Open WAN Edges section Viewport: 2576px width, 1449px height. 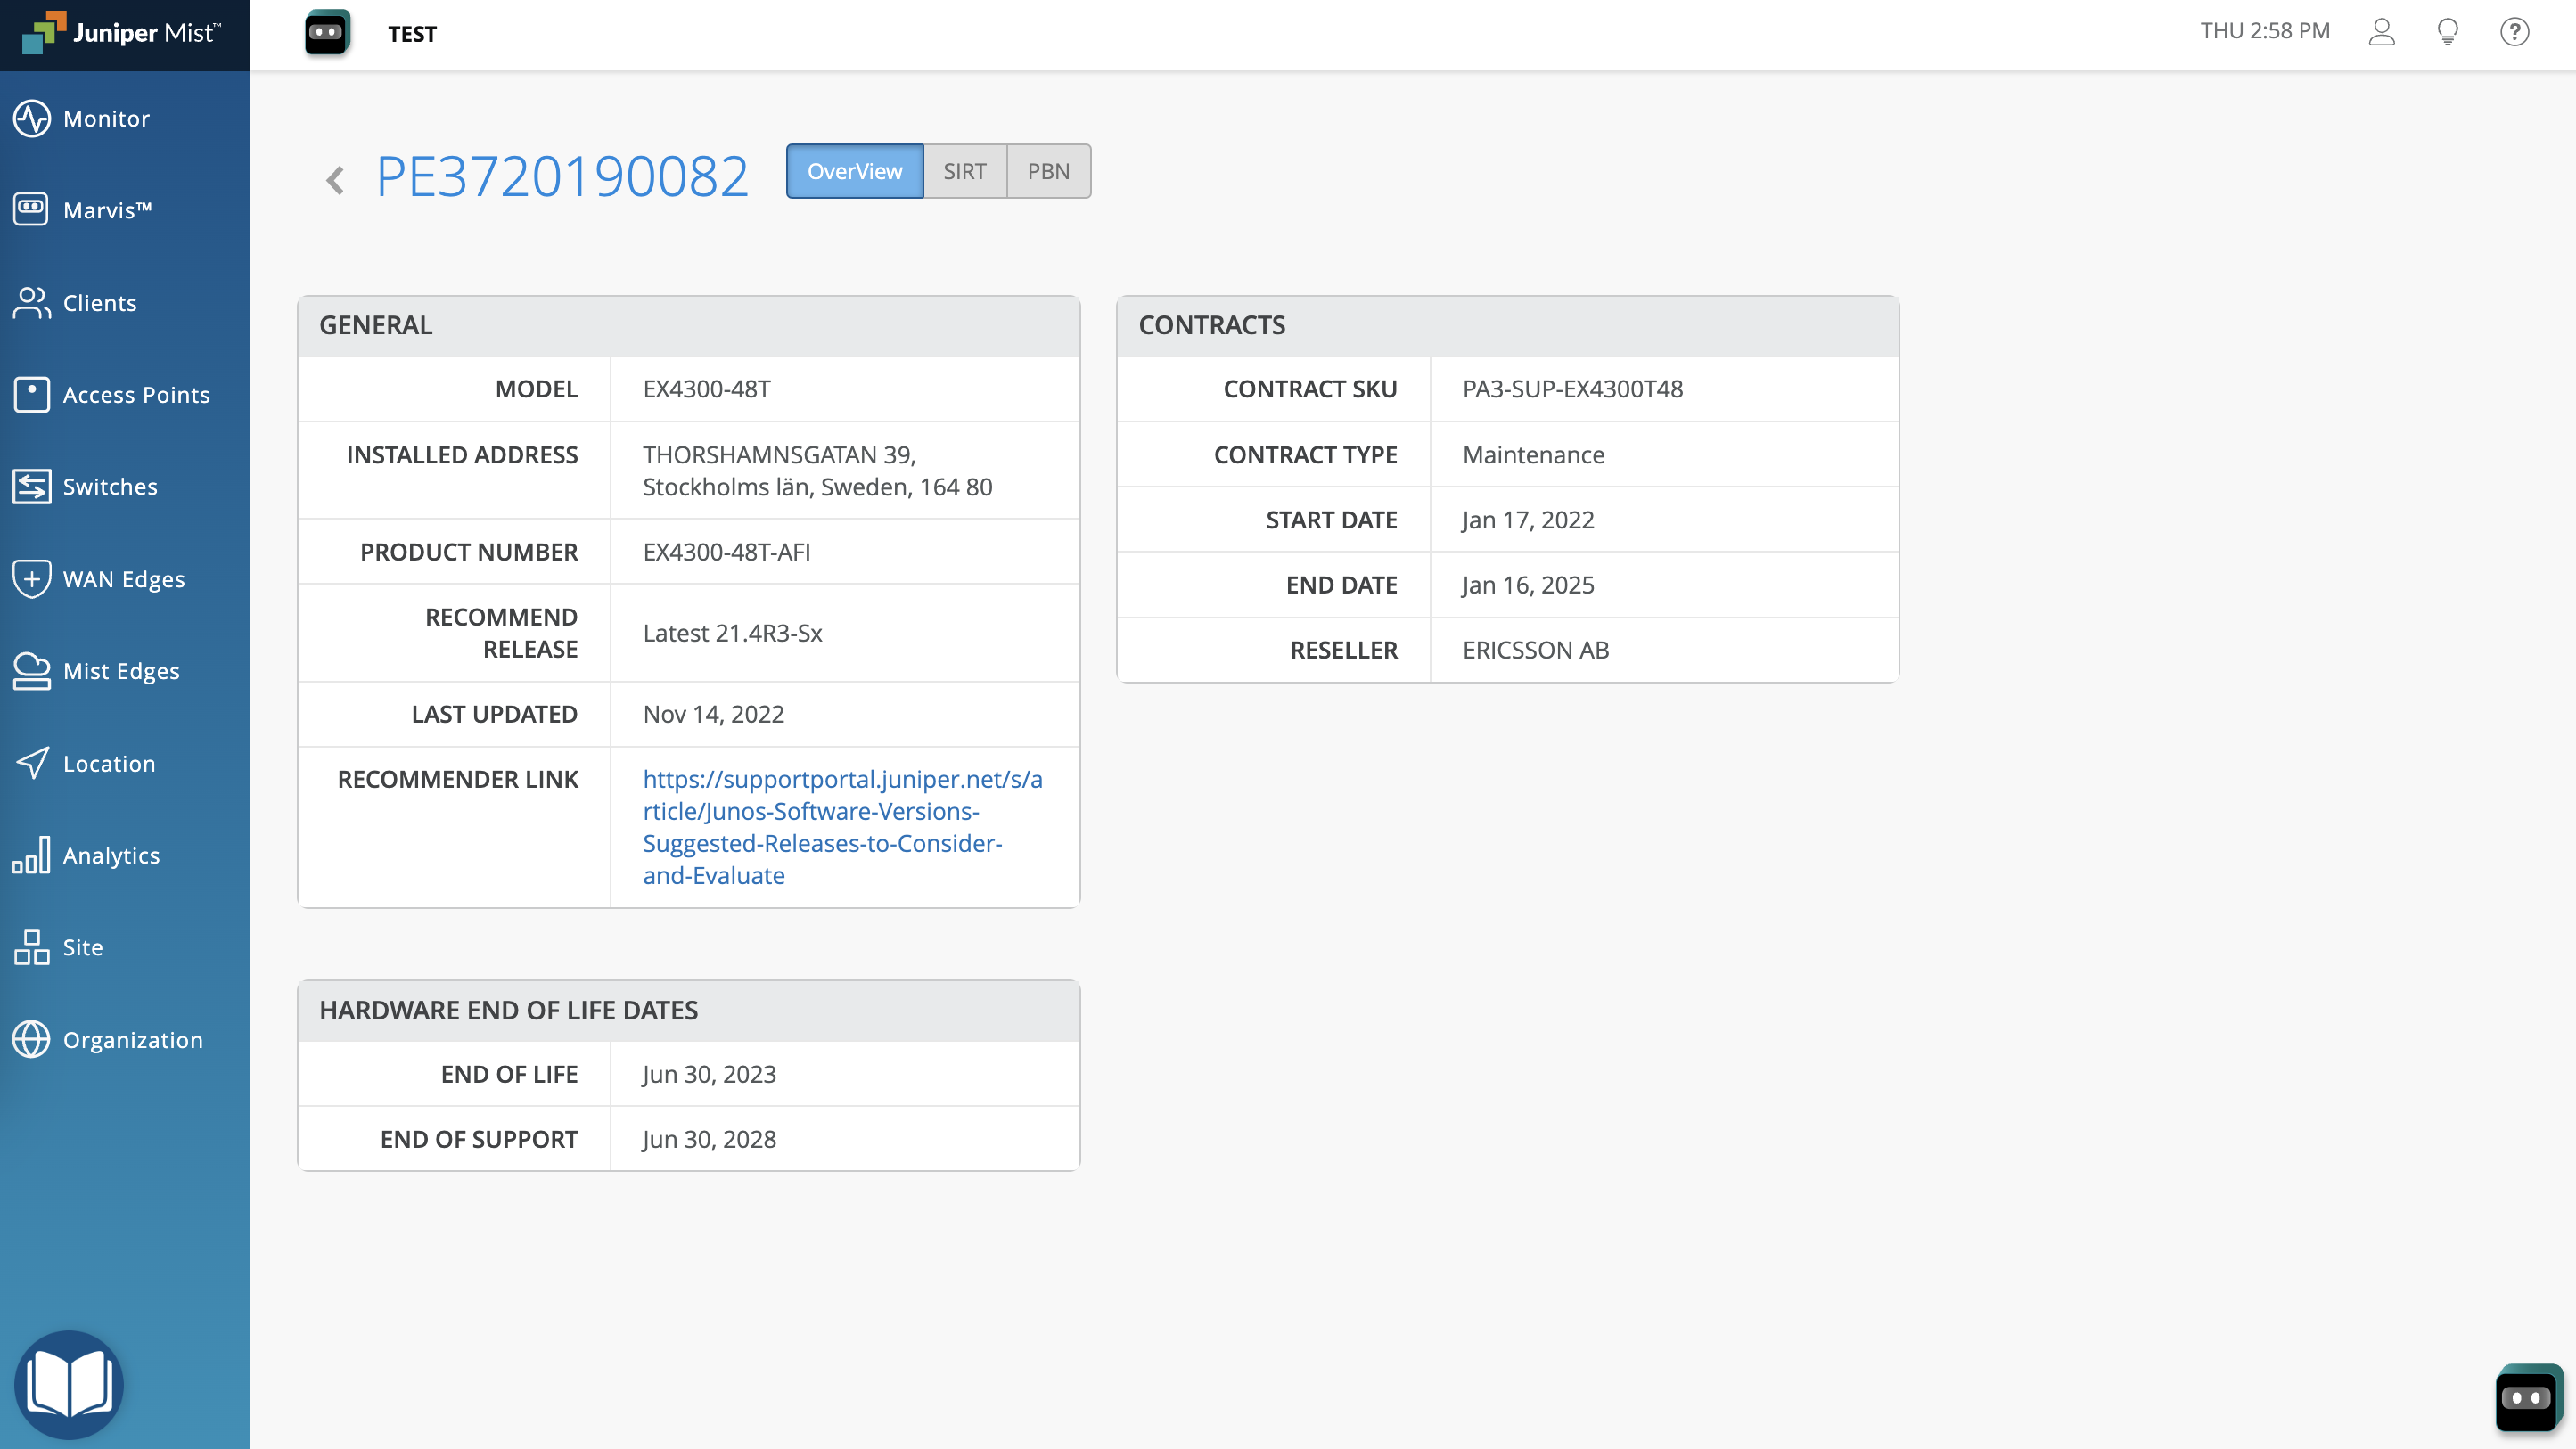pyautogui.click(x=123, y=579)
